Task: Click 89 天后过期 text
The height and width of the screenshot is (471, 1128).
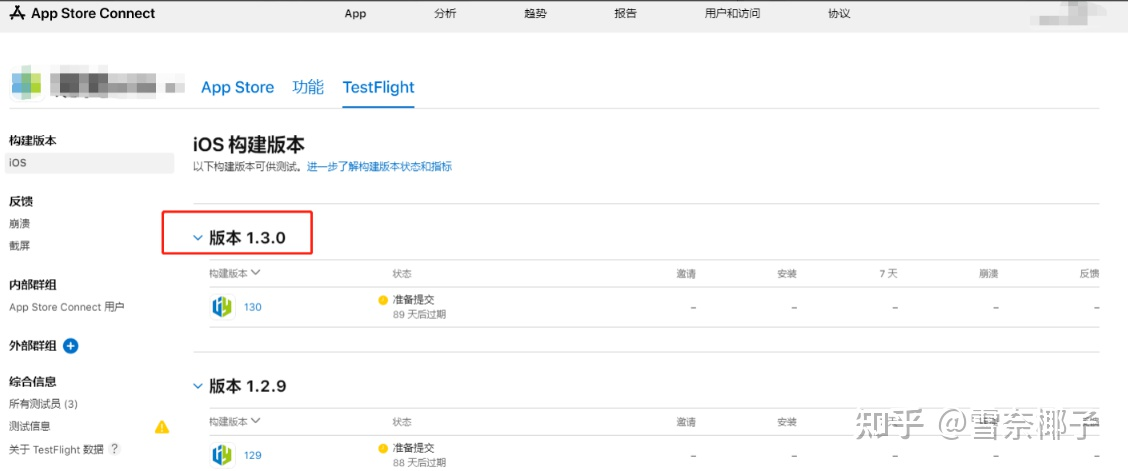Action: click(x=419, y=314)
